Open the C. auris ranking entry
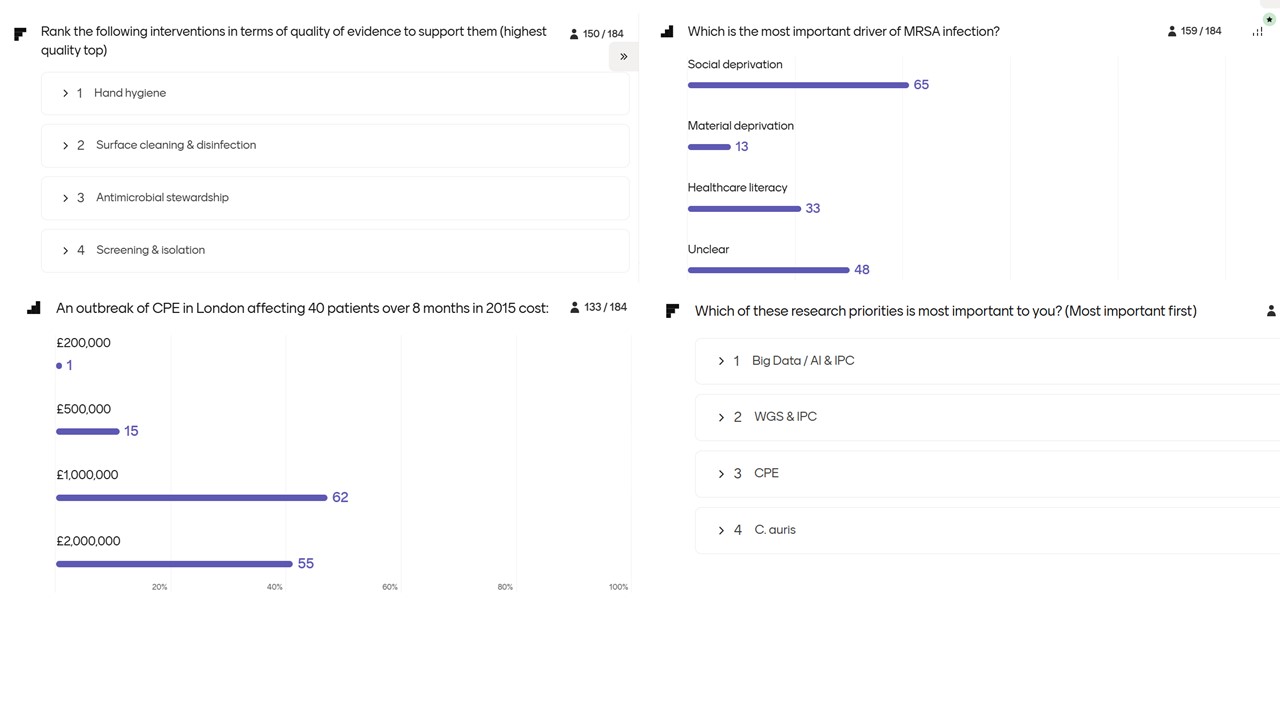This screenshot has width=1280, height=720. 721,530
